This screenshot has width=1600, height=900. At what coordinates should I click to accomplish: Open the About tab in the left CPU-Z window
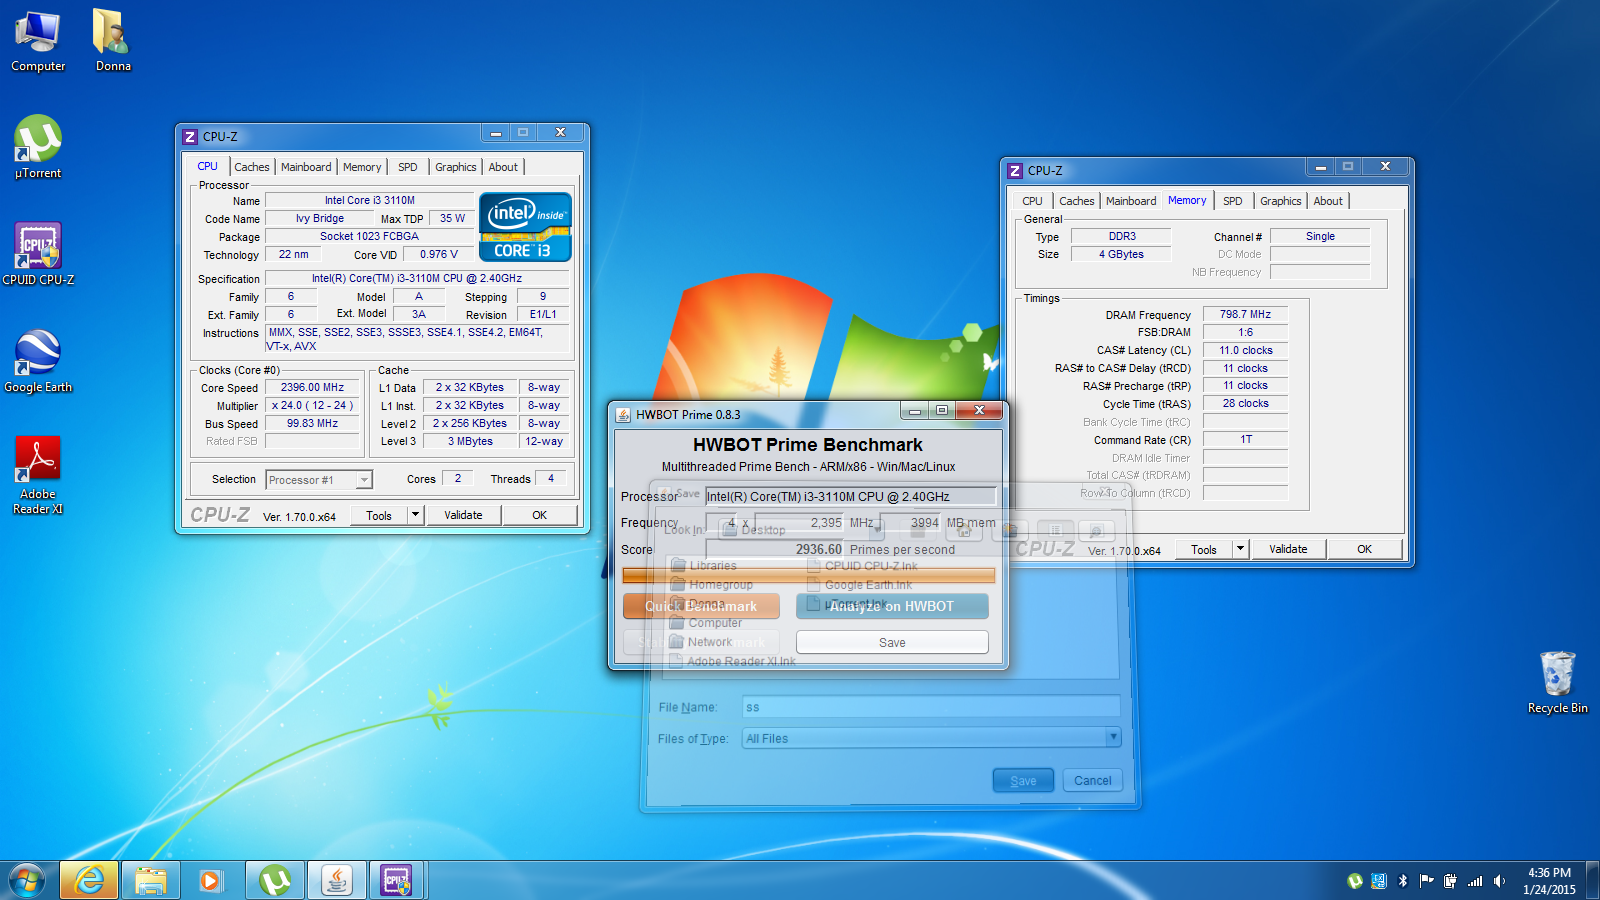tap(503, 167)
